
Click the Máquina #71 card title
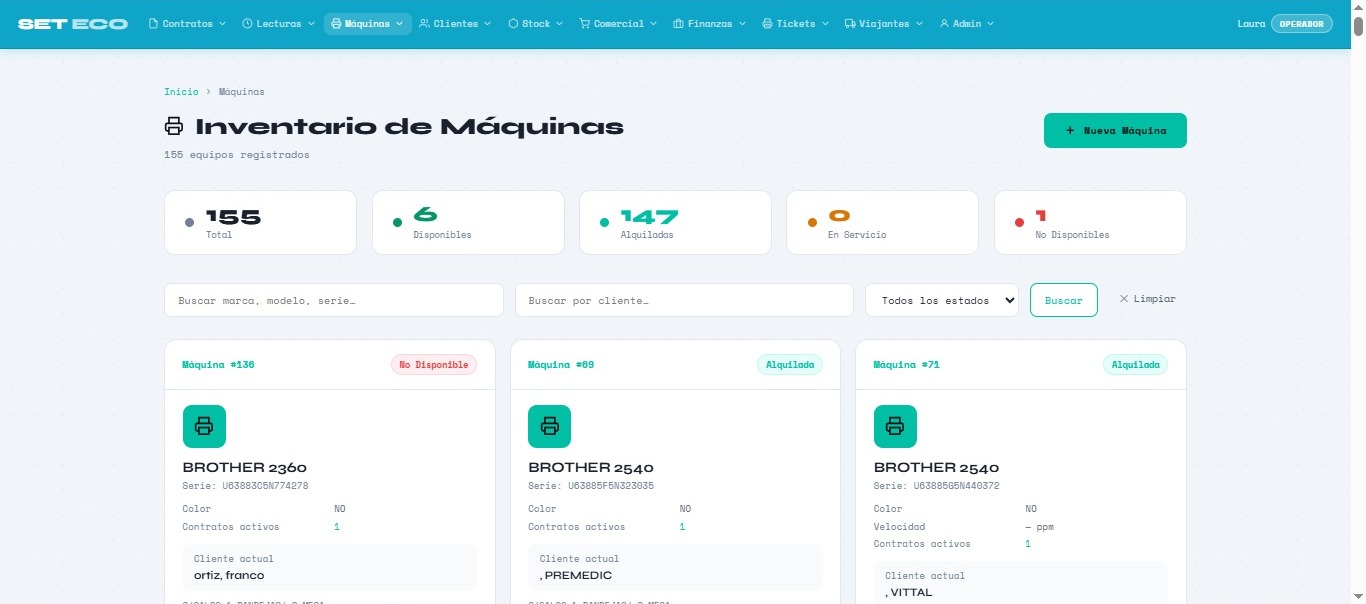(907, 365)
